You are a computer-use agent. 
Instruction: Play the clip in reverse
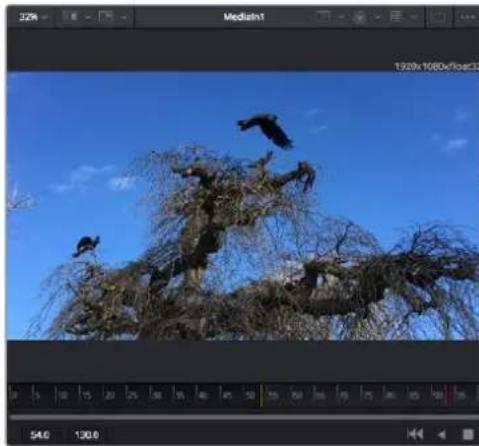click(441, 435)
